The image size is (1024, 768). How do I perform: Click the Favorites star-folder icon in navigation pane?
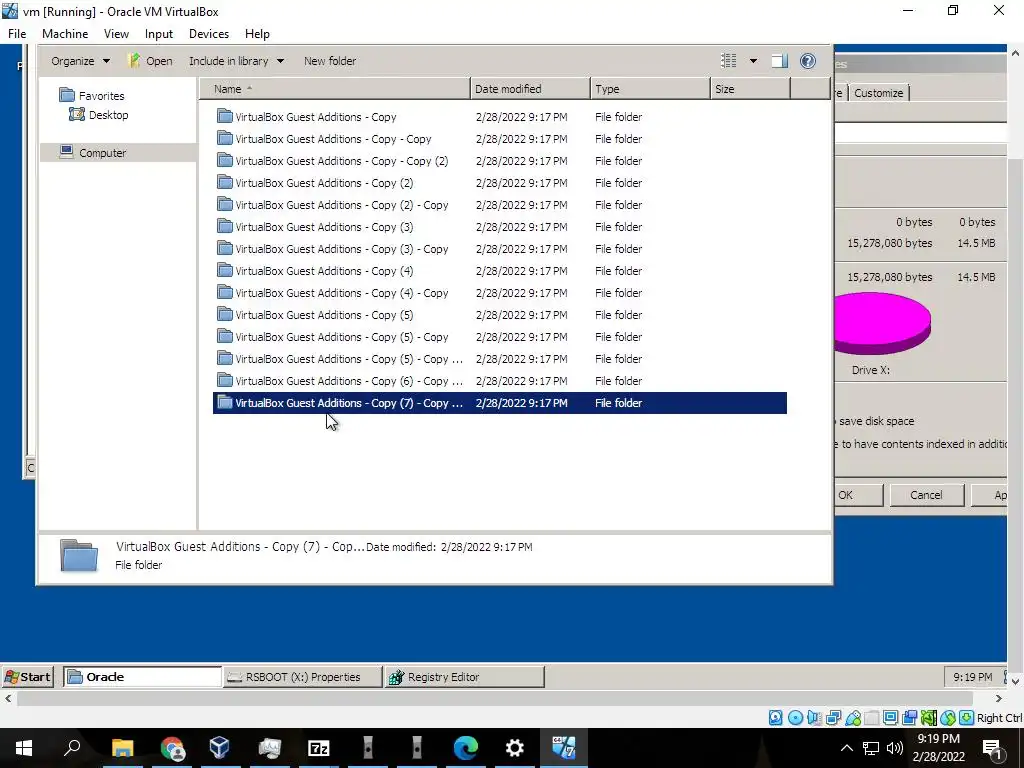click(x=67, y=95)
